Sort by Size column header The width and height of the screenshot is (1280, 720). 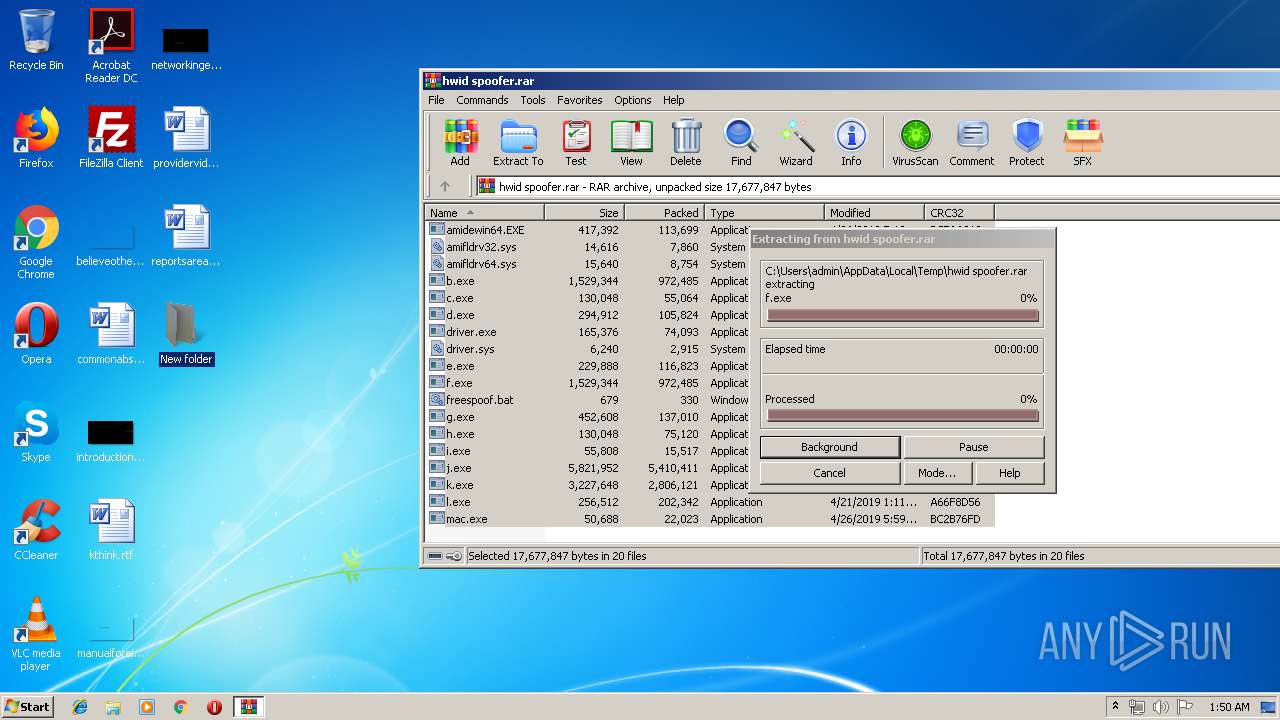pyautogui.click(x=585, y=212)
